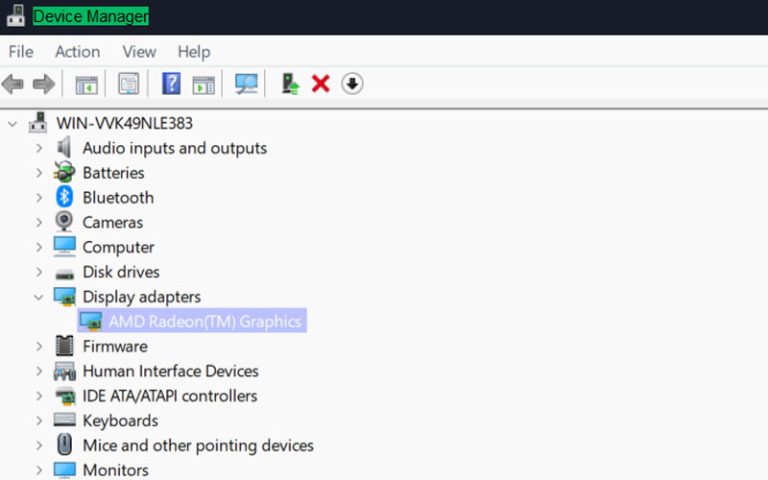
Task: Click the red X Uninstall device icon
Action: 321,84
